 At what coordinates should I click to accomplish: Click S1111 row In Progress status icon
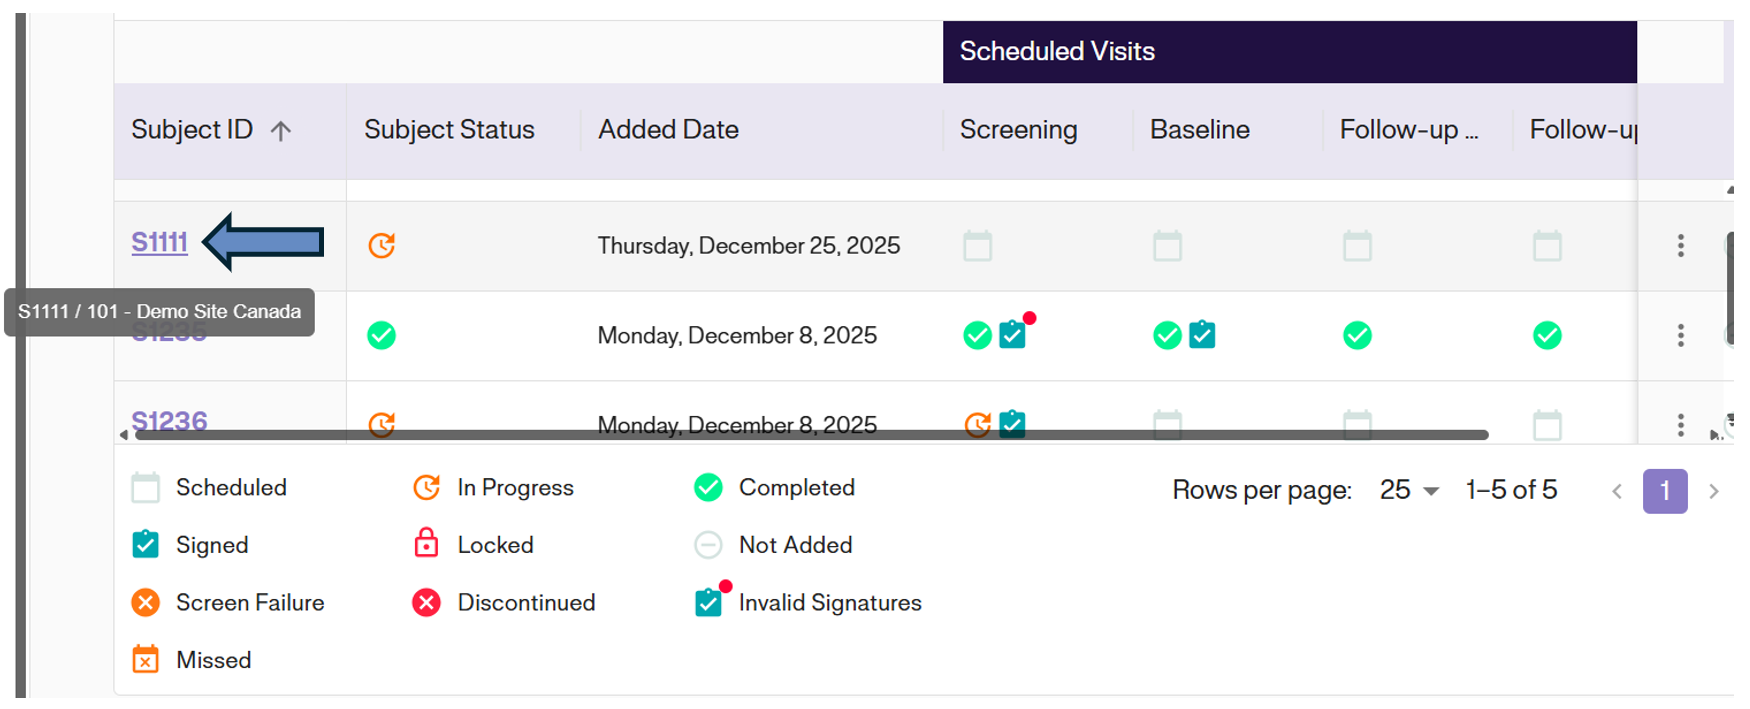(x=381, y=245)
